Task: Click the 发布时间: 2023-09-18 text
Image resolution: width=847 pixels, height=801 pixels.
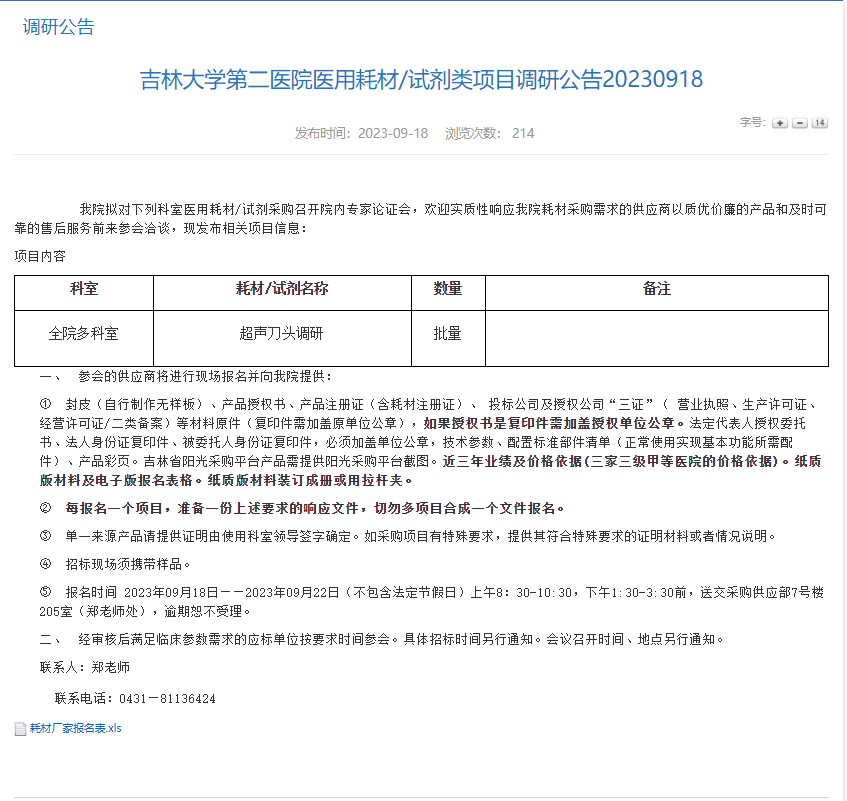Action: point(361,133)
